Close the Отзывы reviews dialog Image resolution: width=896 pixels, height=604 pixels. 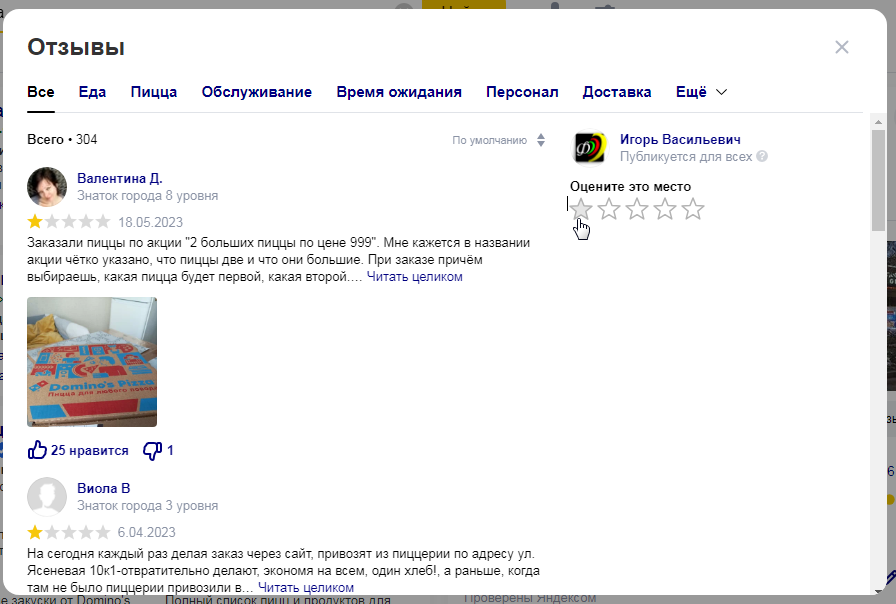coord(842,47)
